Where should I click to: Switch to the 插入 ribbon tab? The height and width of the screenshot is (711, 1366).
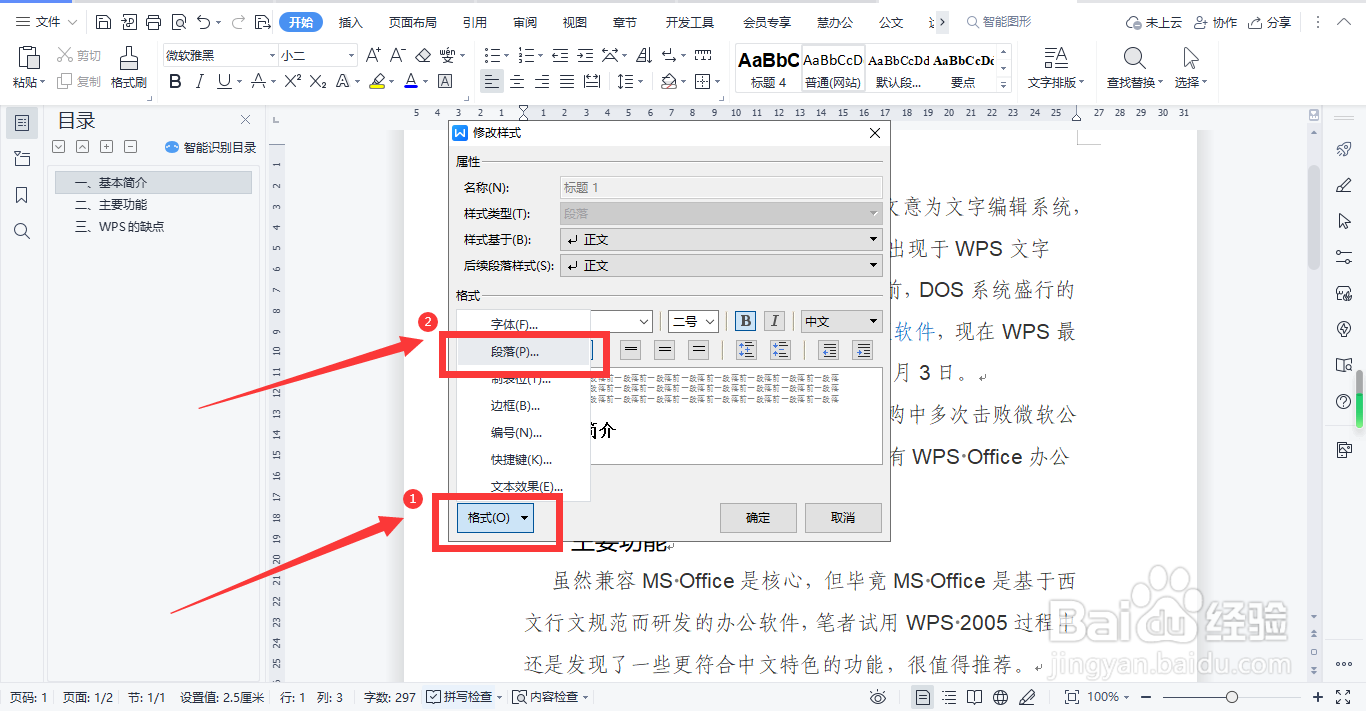[350, 22]
